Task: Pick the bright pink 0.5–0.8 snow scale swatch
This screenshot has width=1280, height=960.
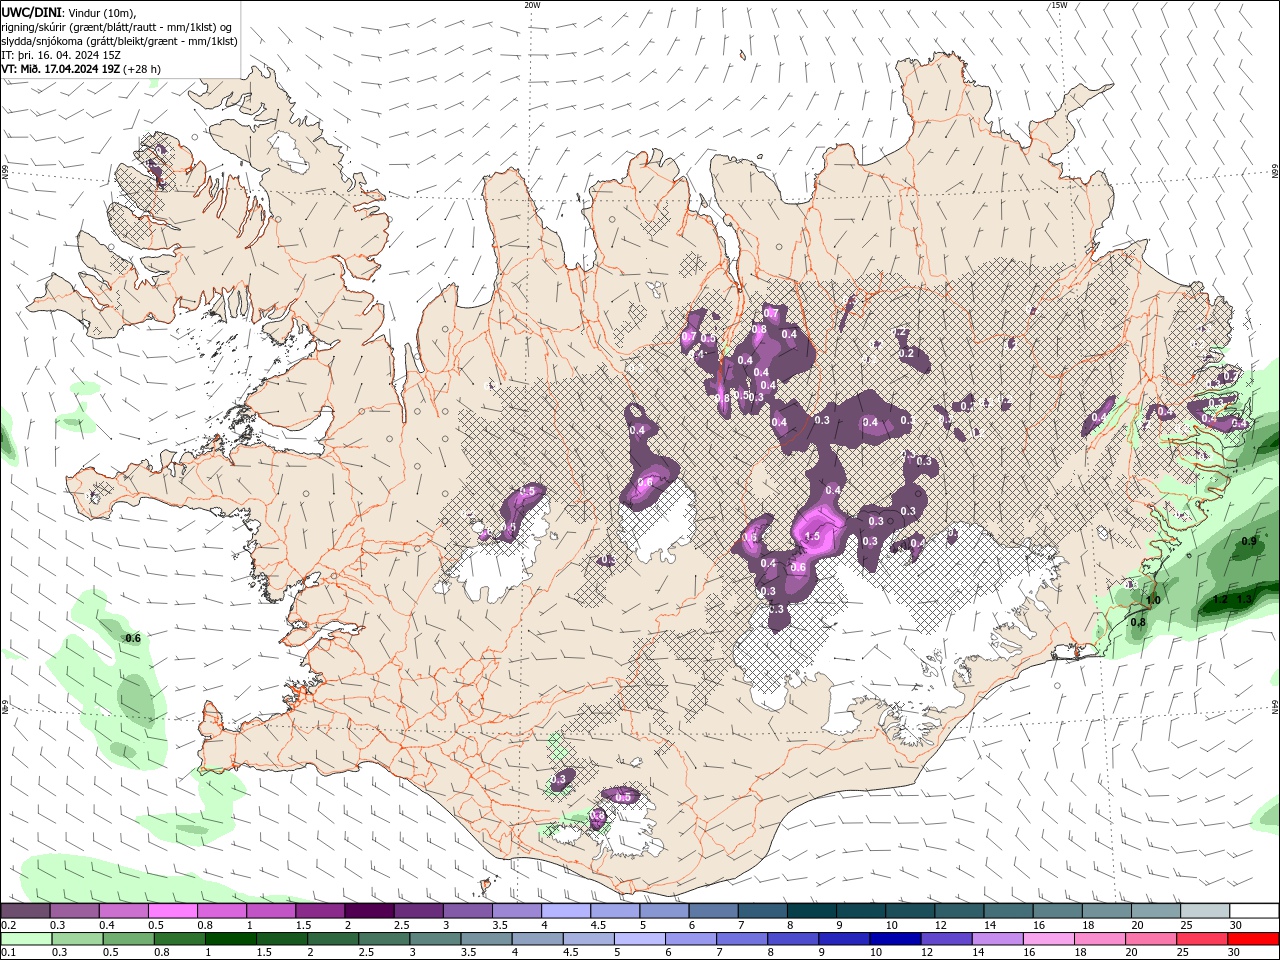Action: click(x=172, y=911)
